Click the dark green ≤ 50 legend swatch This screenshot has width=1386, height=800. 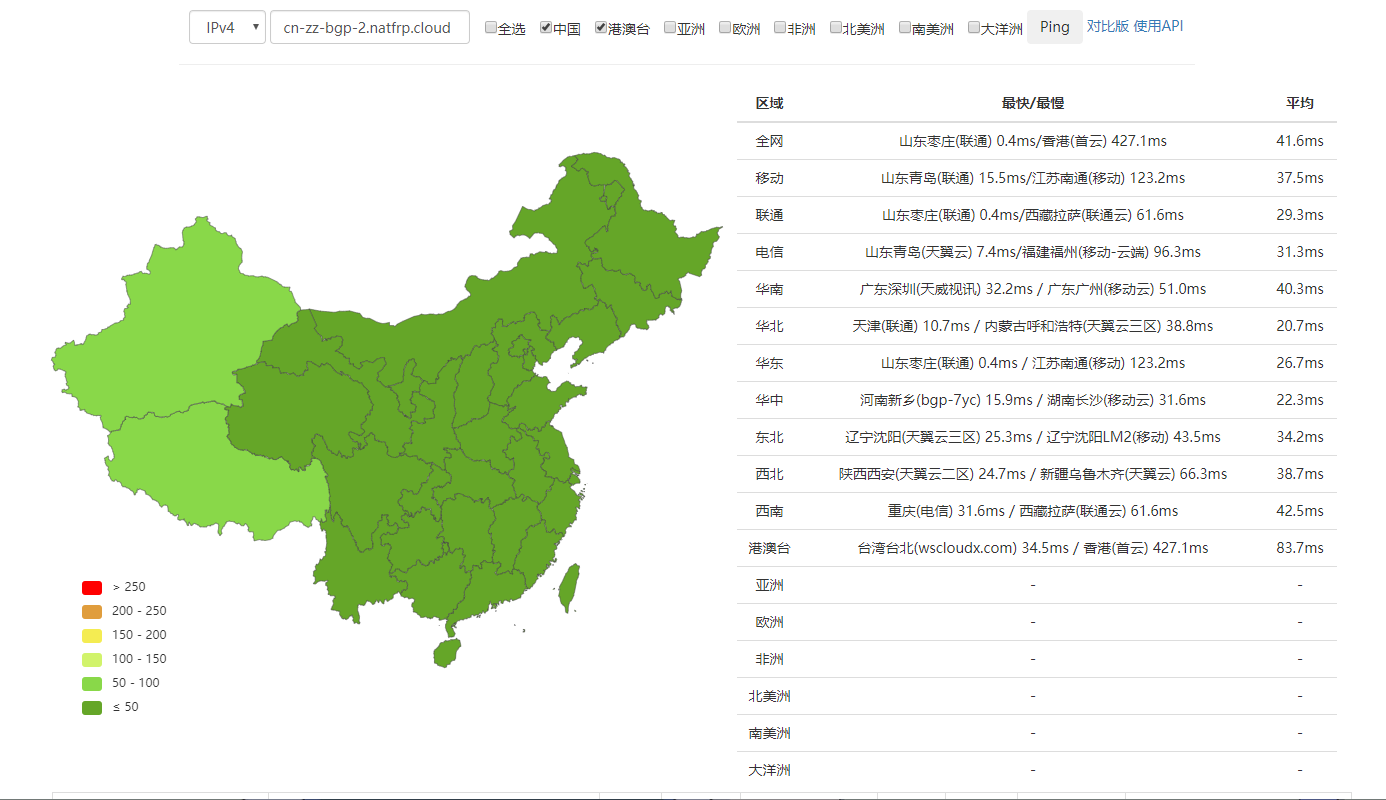(92, 707)
